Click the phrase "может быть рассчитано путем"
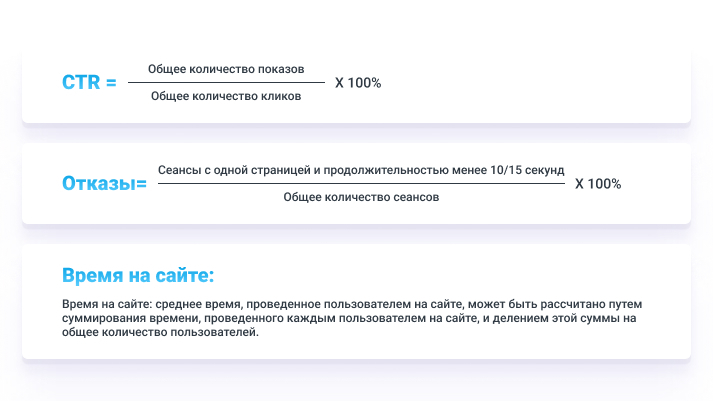Screen dimensions: 713x401 point(553,303)
